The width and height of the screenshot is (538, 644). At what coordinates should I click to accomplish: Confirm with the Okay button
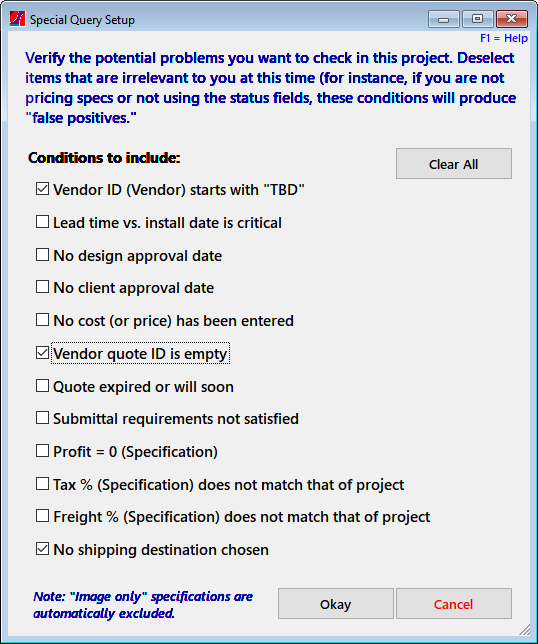[336, 604]
